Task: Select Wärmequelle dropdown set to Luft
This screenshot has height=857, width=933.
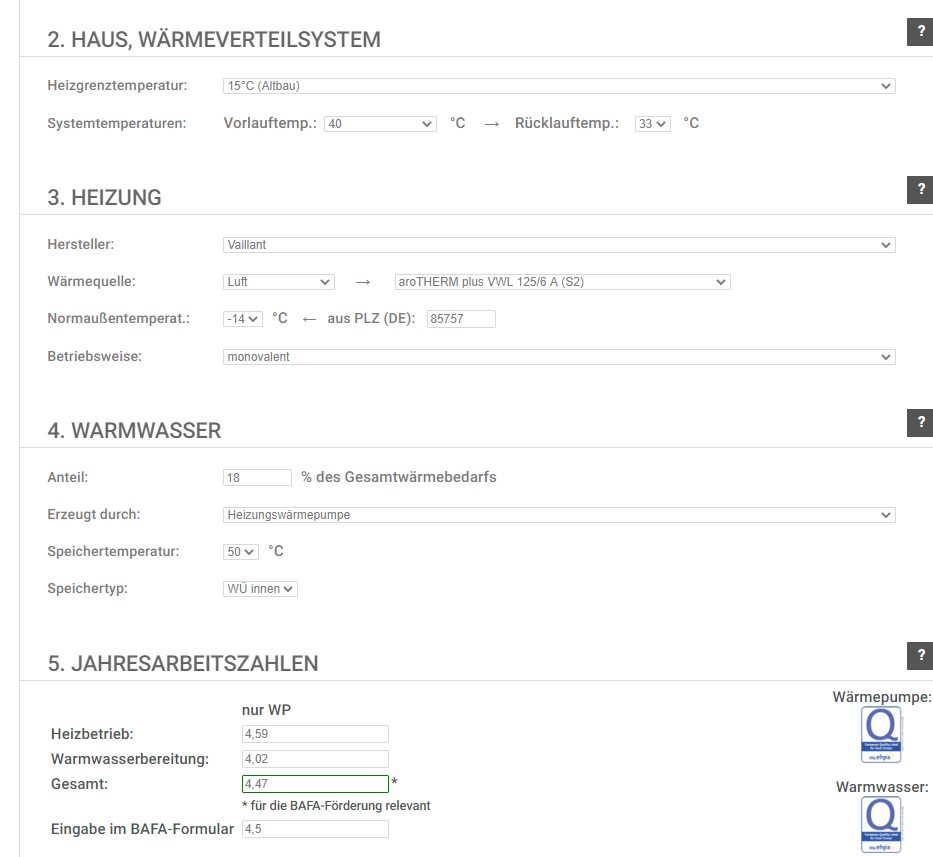Action: click(x=278, y=282)
